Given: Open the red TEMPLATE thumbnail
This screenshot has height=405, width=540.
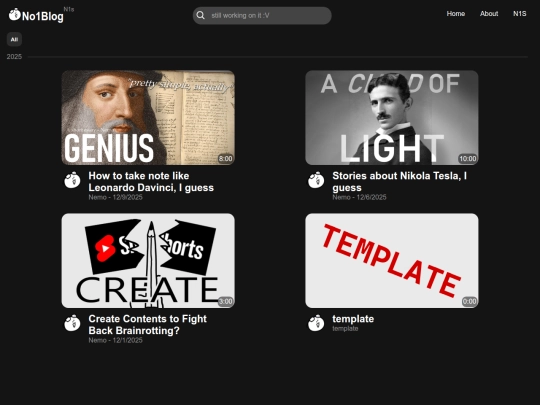Looking at the screenshot, I should 392,260.
